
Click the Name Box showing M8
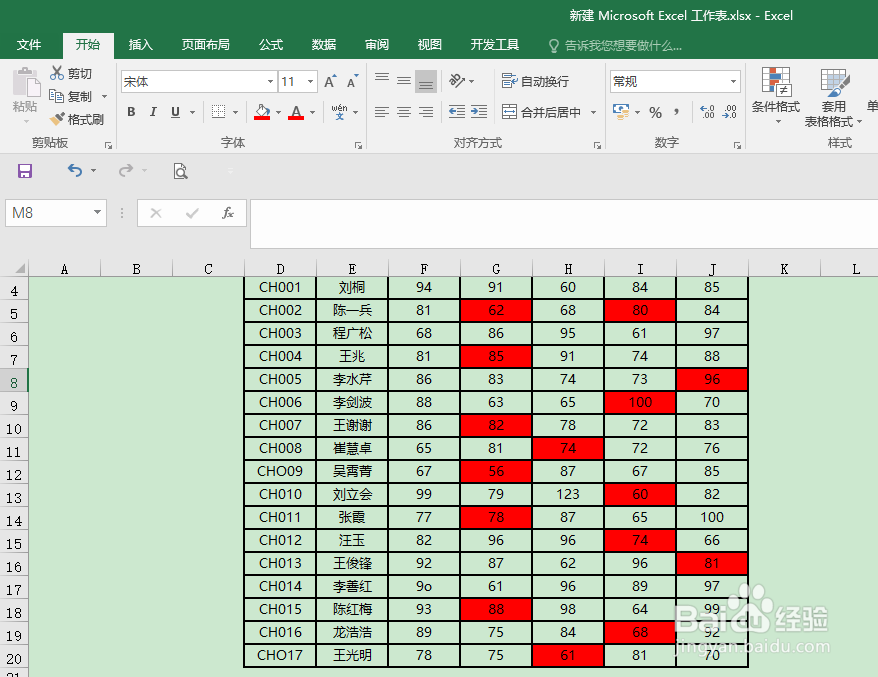(47, 213)
